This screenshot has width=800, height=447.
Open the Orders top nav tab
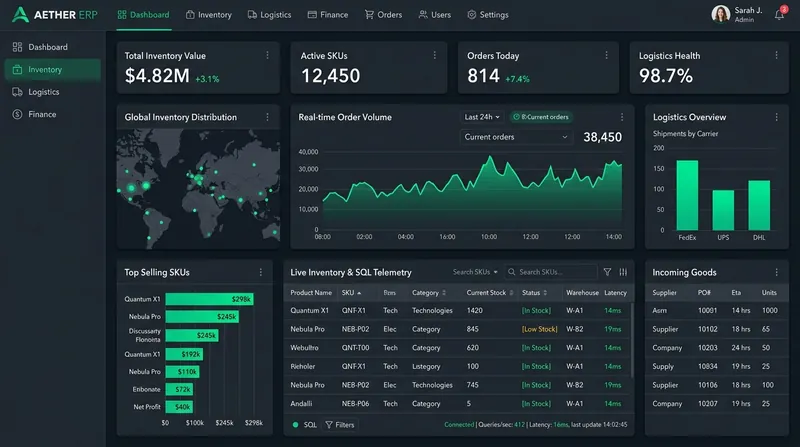(x=384, y=15)
